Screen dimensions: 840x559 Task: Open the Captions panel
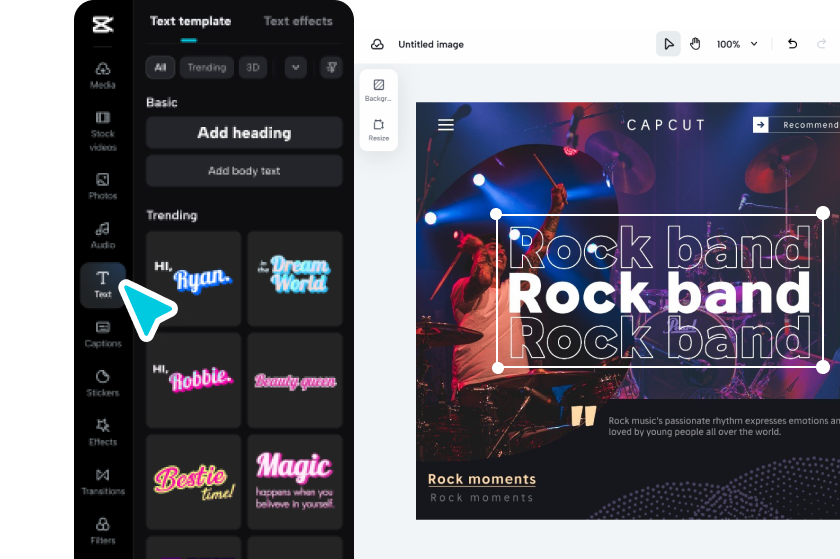[103, 334]
